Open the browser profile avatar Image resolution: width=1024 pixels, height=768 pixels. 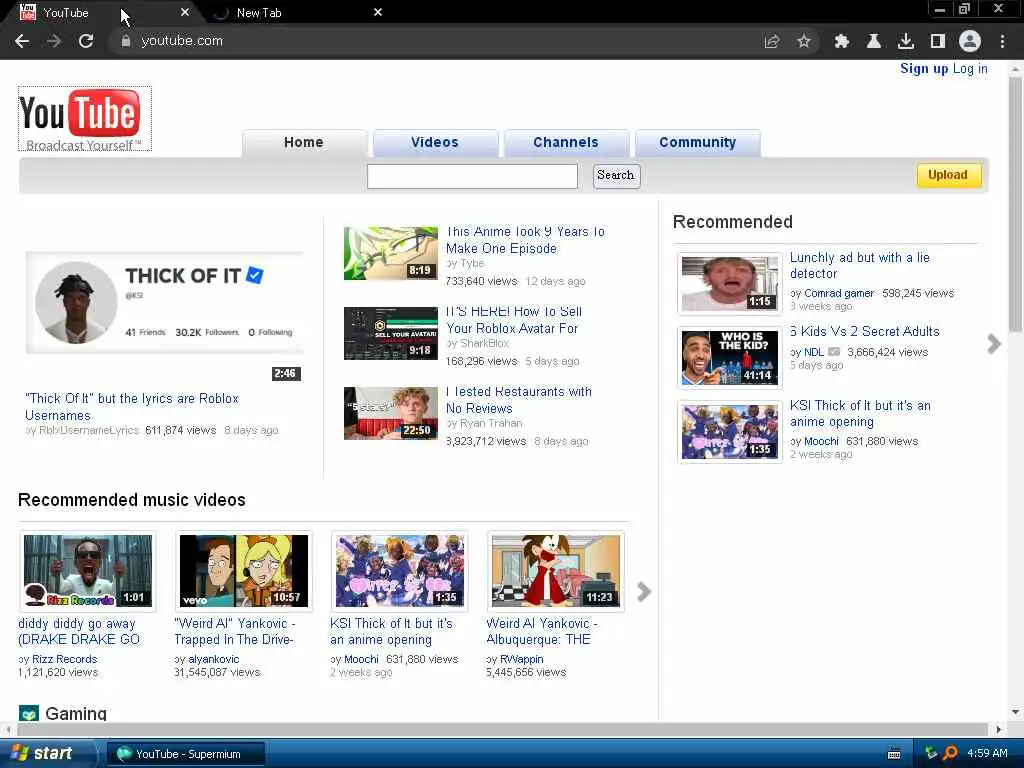pos(970,42)
